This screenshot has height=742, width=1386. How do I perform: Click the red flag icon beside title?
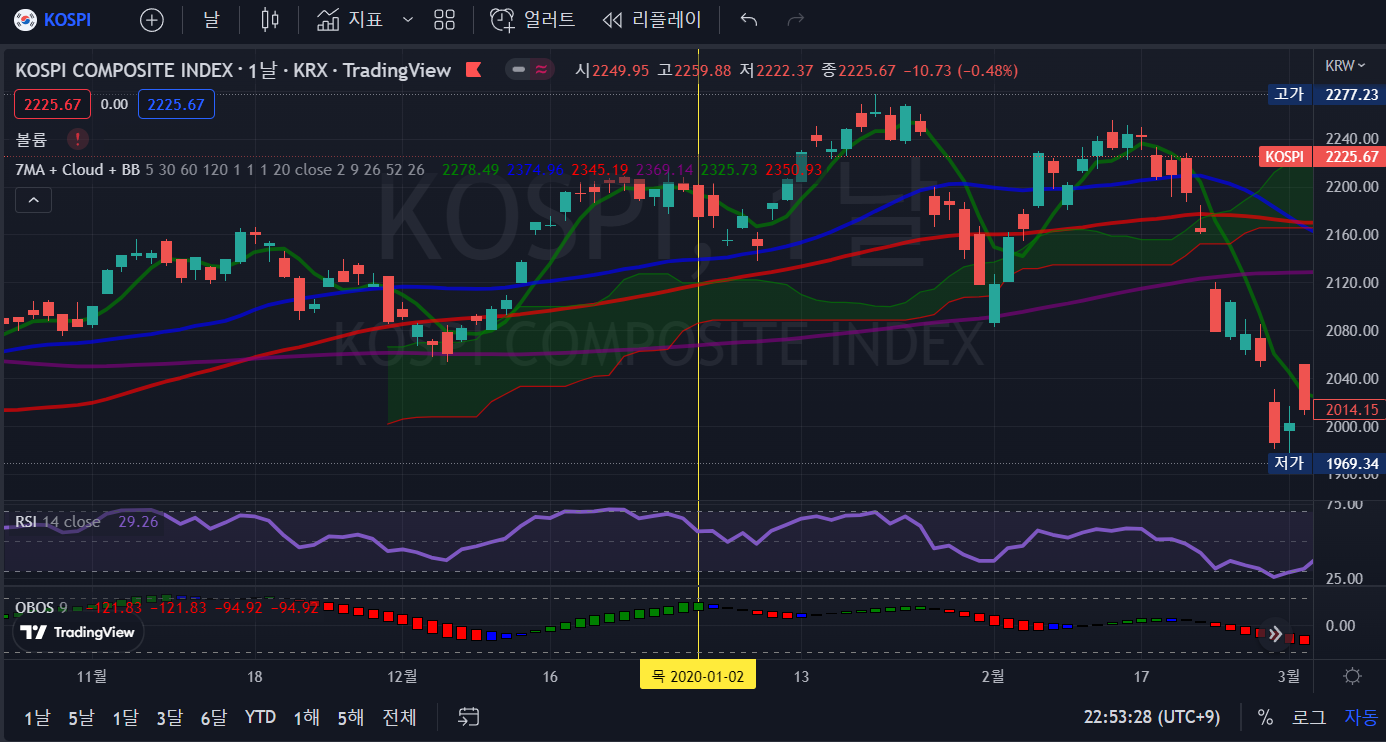tap(474, 70)
